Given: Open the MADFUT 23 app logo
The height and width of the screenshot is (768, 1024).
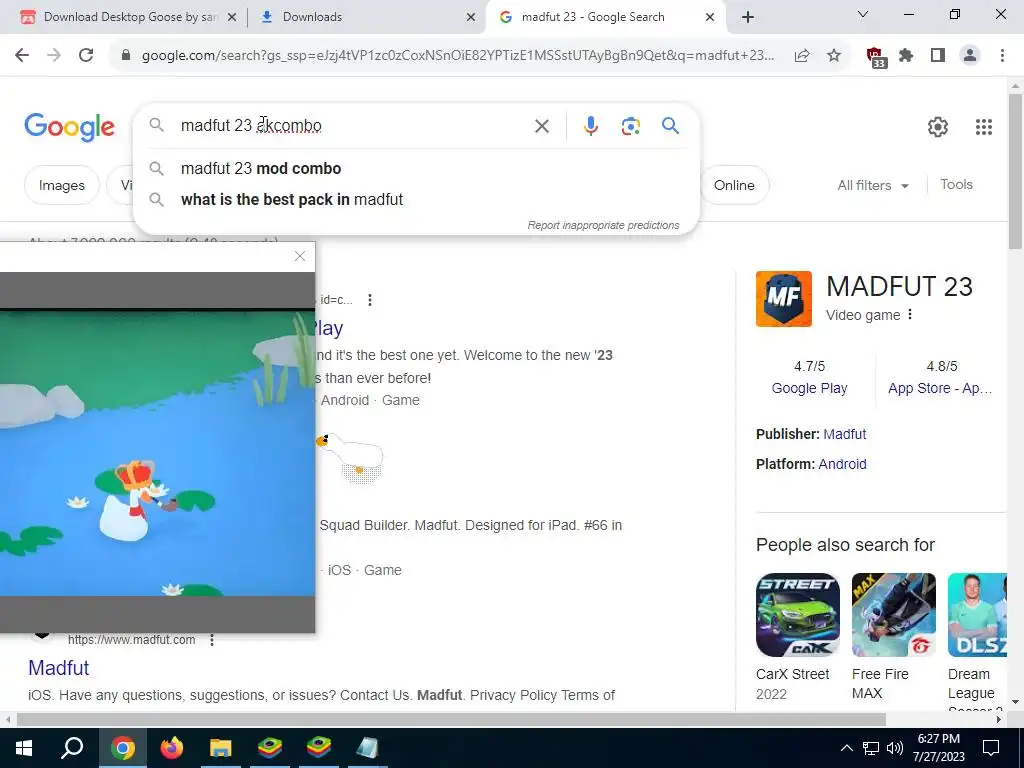Looking at the screenshot, I should pyautogui.click(x=784, y=299).
